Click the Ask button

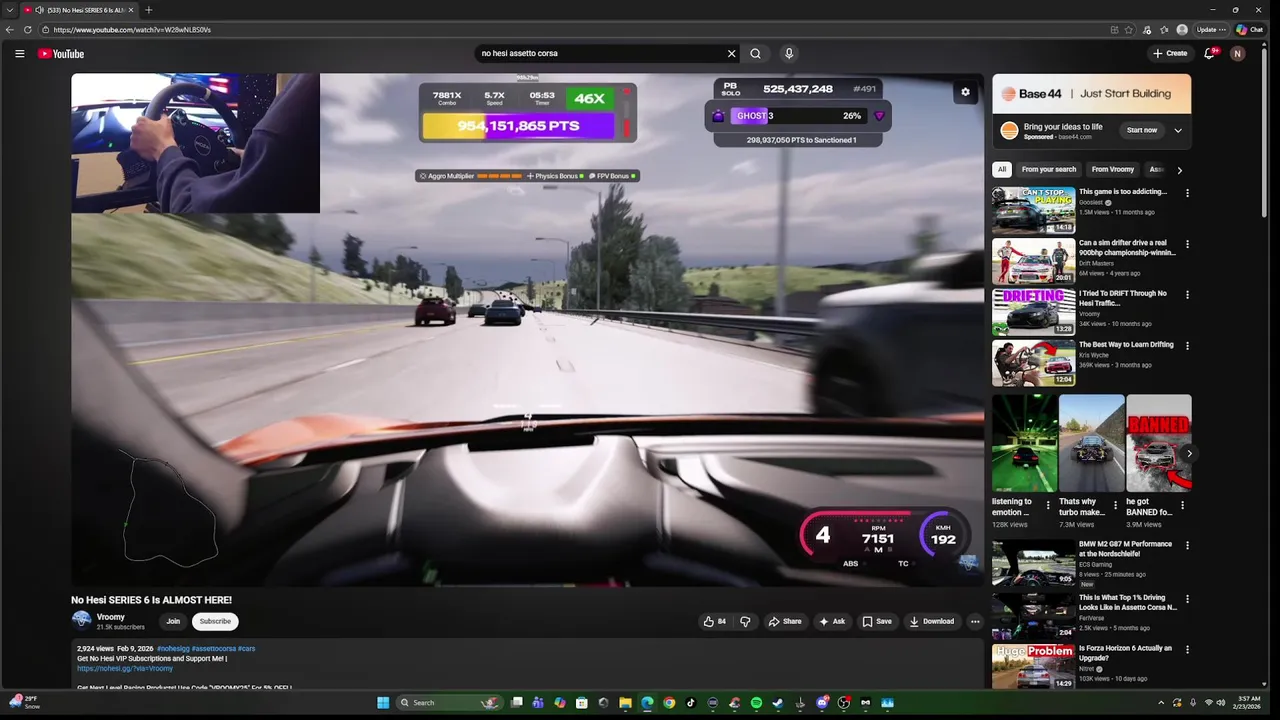(832, 621)
